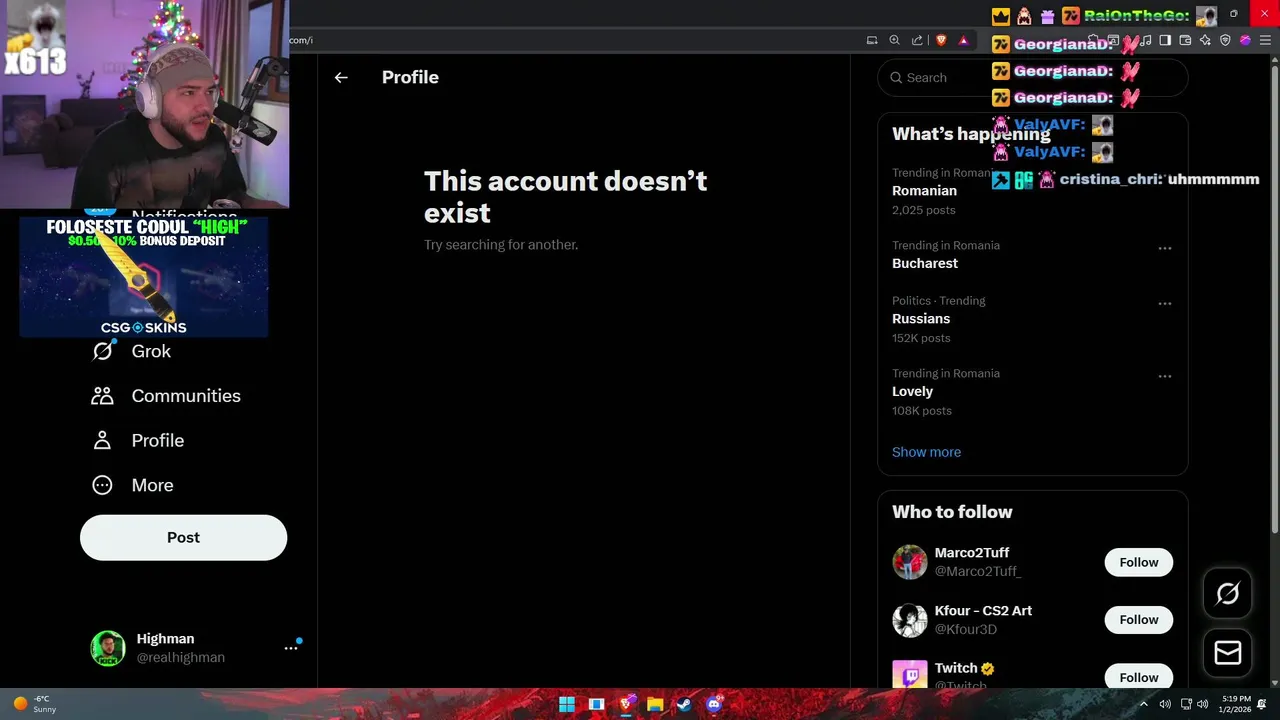Open File Explorer from the taskbar
The image size is (1280, 720).
(x=655, y=704)
